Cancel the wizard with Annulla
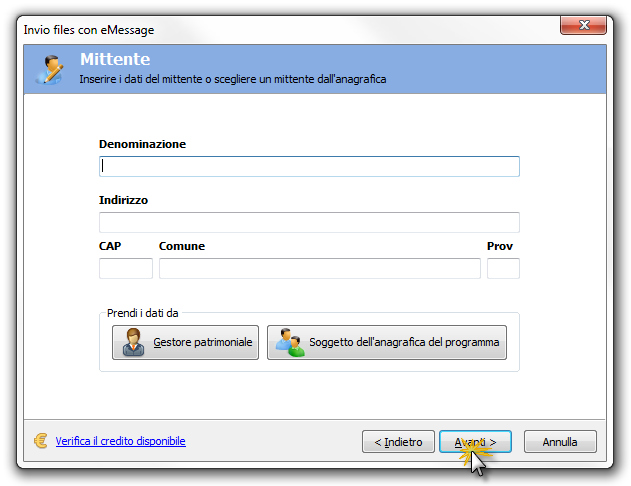Image resolution: width=631 pixels, height=486 pixels. pyautogui.click(x=560, y=442)
